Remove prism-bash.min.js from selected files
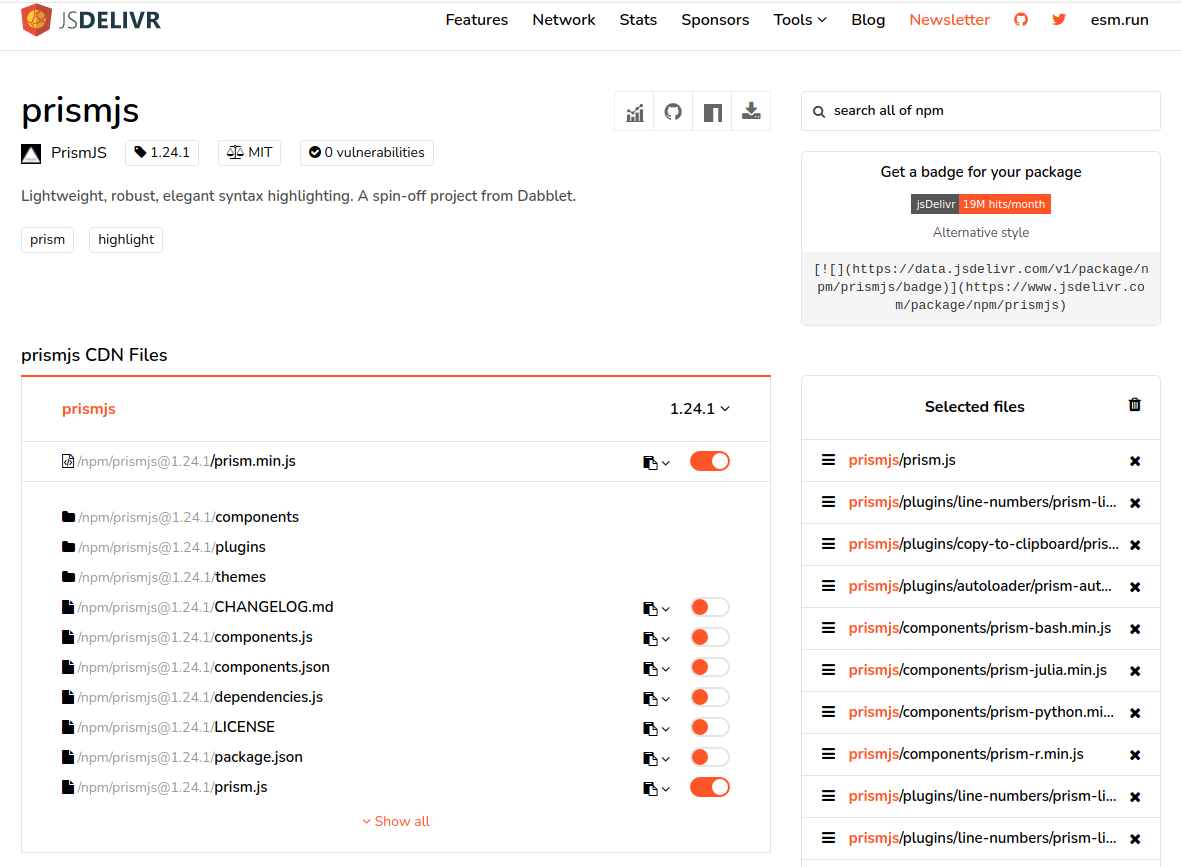 [1135, 630]
